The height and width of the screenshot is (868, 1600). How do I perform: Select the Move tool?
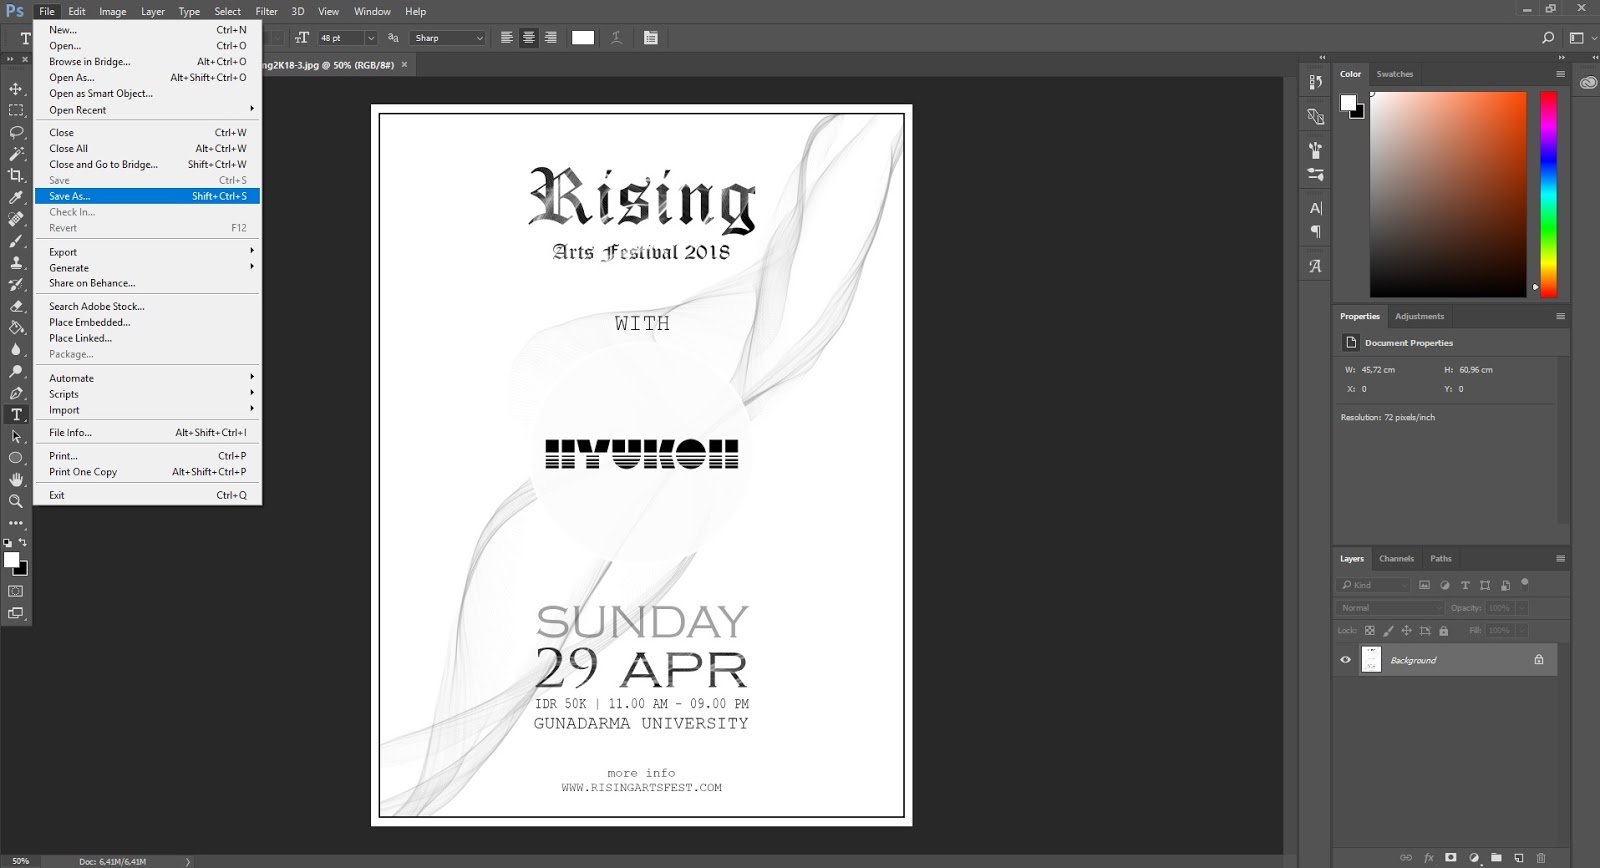pyautogui.click(x=16, y=89)
